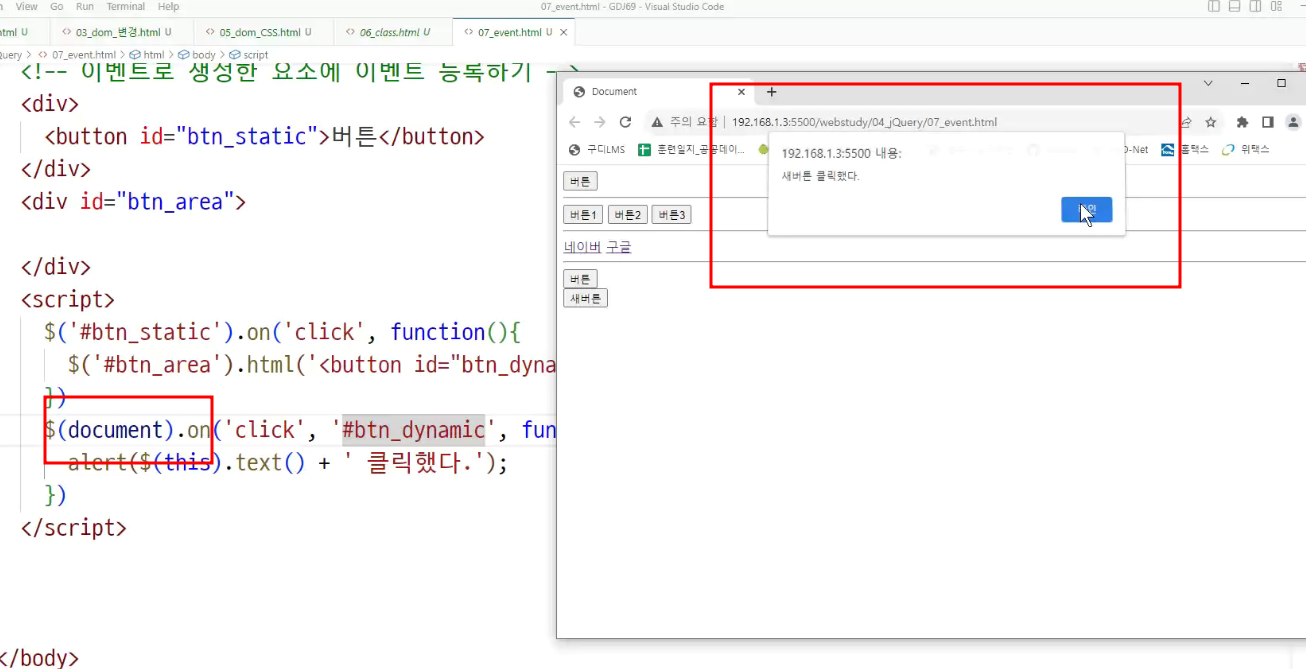
Task: Click the browser address bar URL
Action: click(864, 122)
